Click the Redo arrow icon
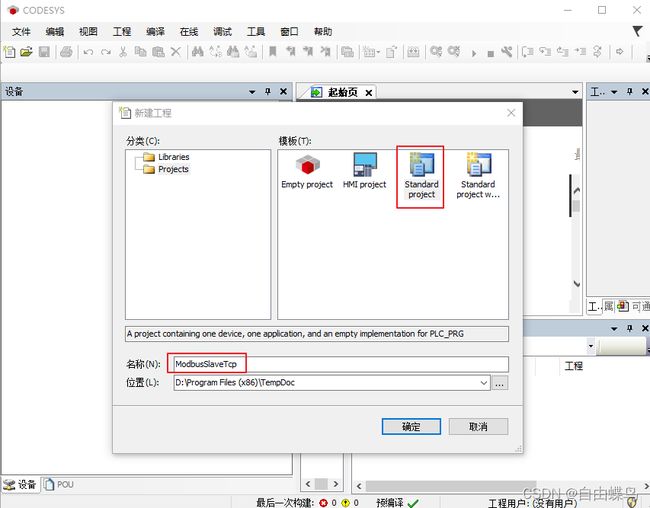This screenshot has height=508, width=650. (x=106, y=52)
